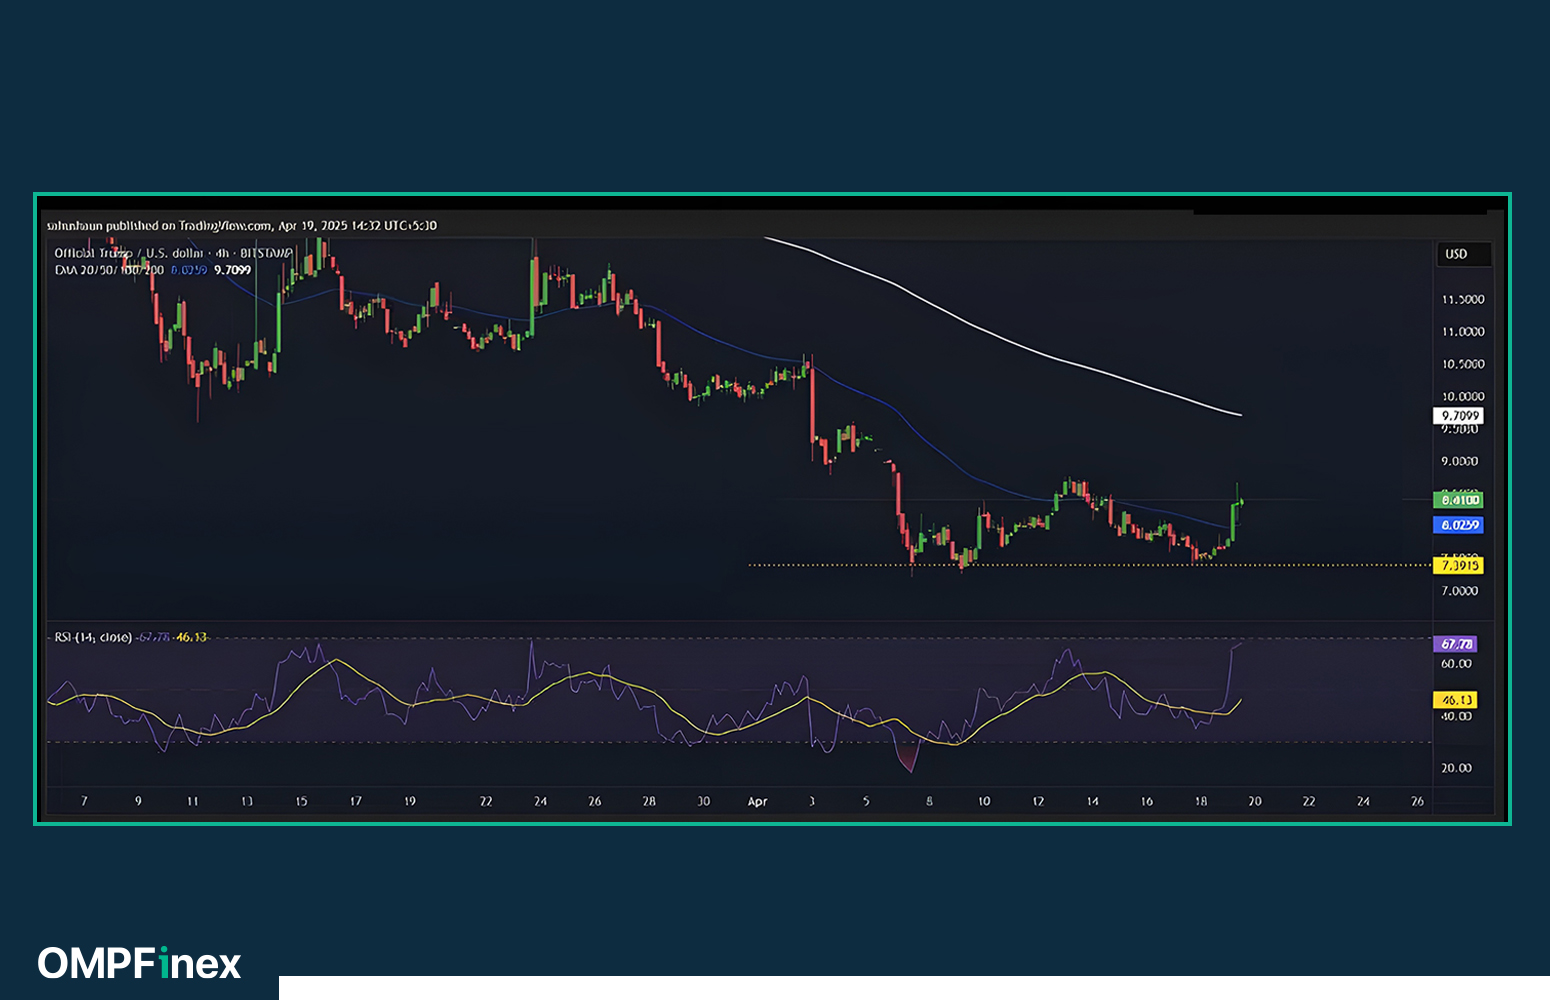Click the OMPFinex logo
The height and width of the screenshot is (1000, 1550).
pos(140,964)
